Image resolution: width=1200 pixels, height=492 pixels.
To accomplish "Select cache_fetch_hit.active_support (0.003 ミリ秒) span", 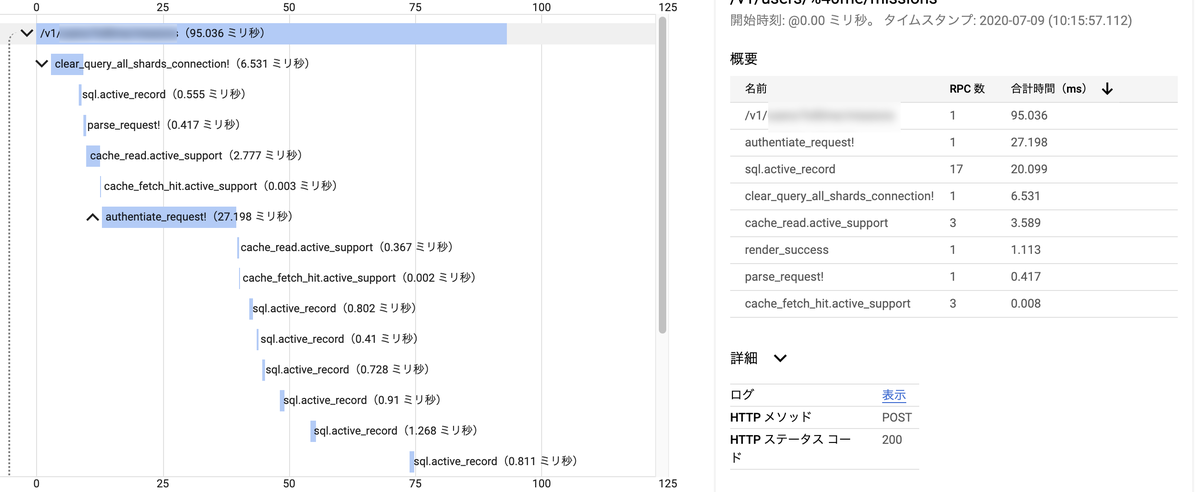I will pos(220,186).
